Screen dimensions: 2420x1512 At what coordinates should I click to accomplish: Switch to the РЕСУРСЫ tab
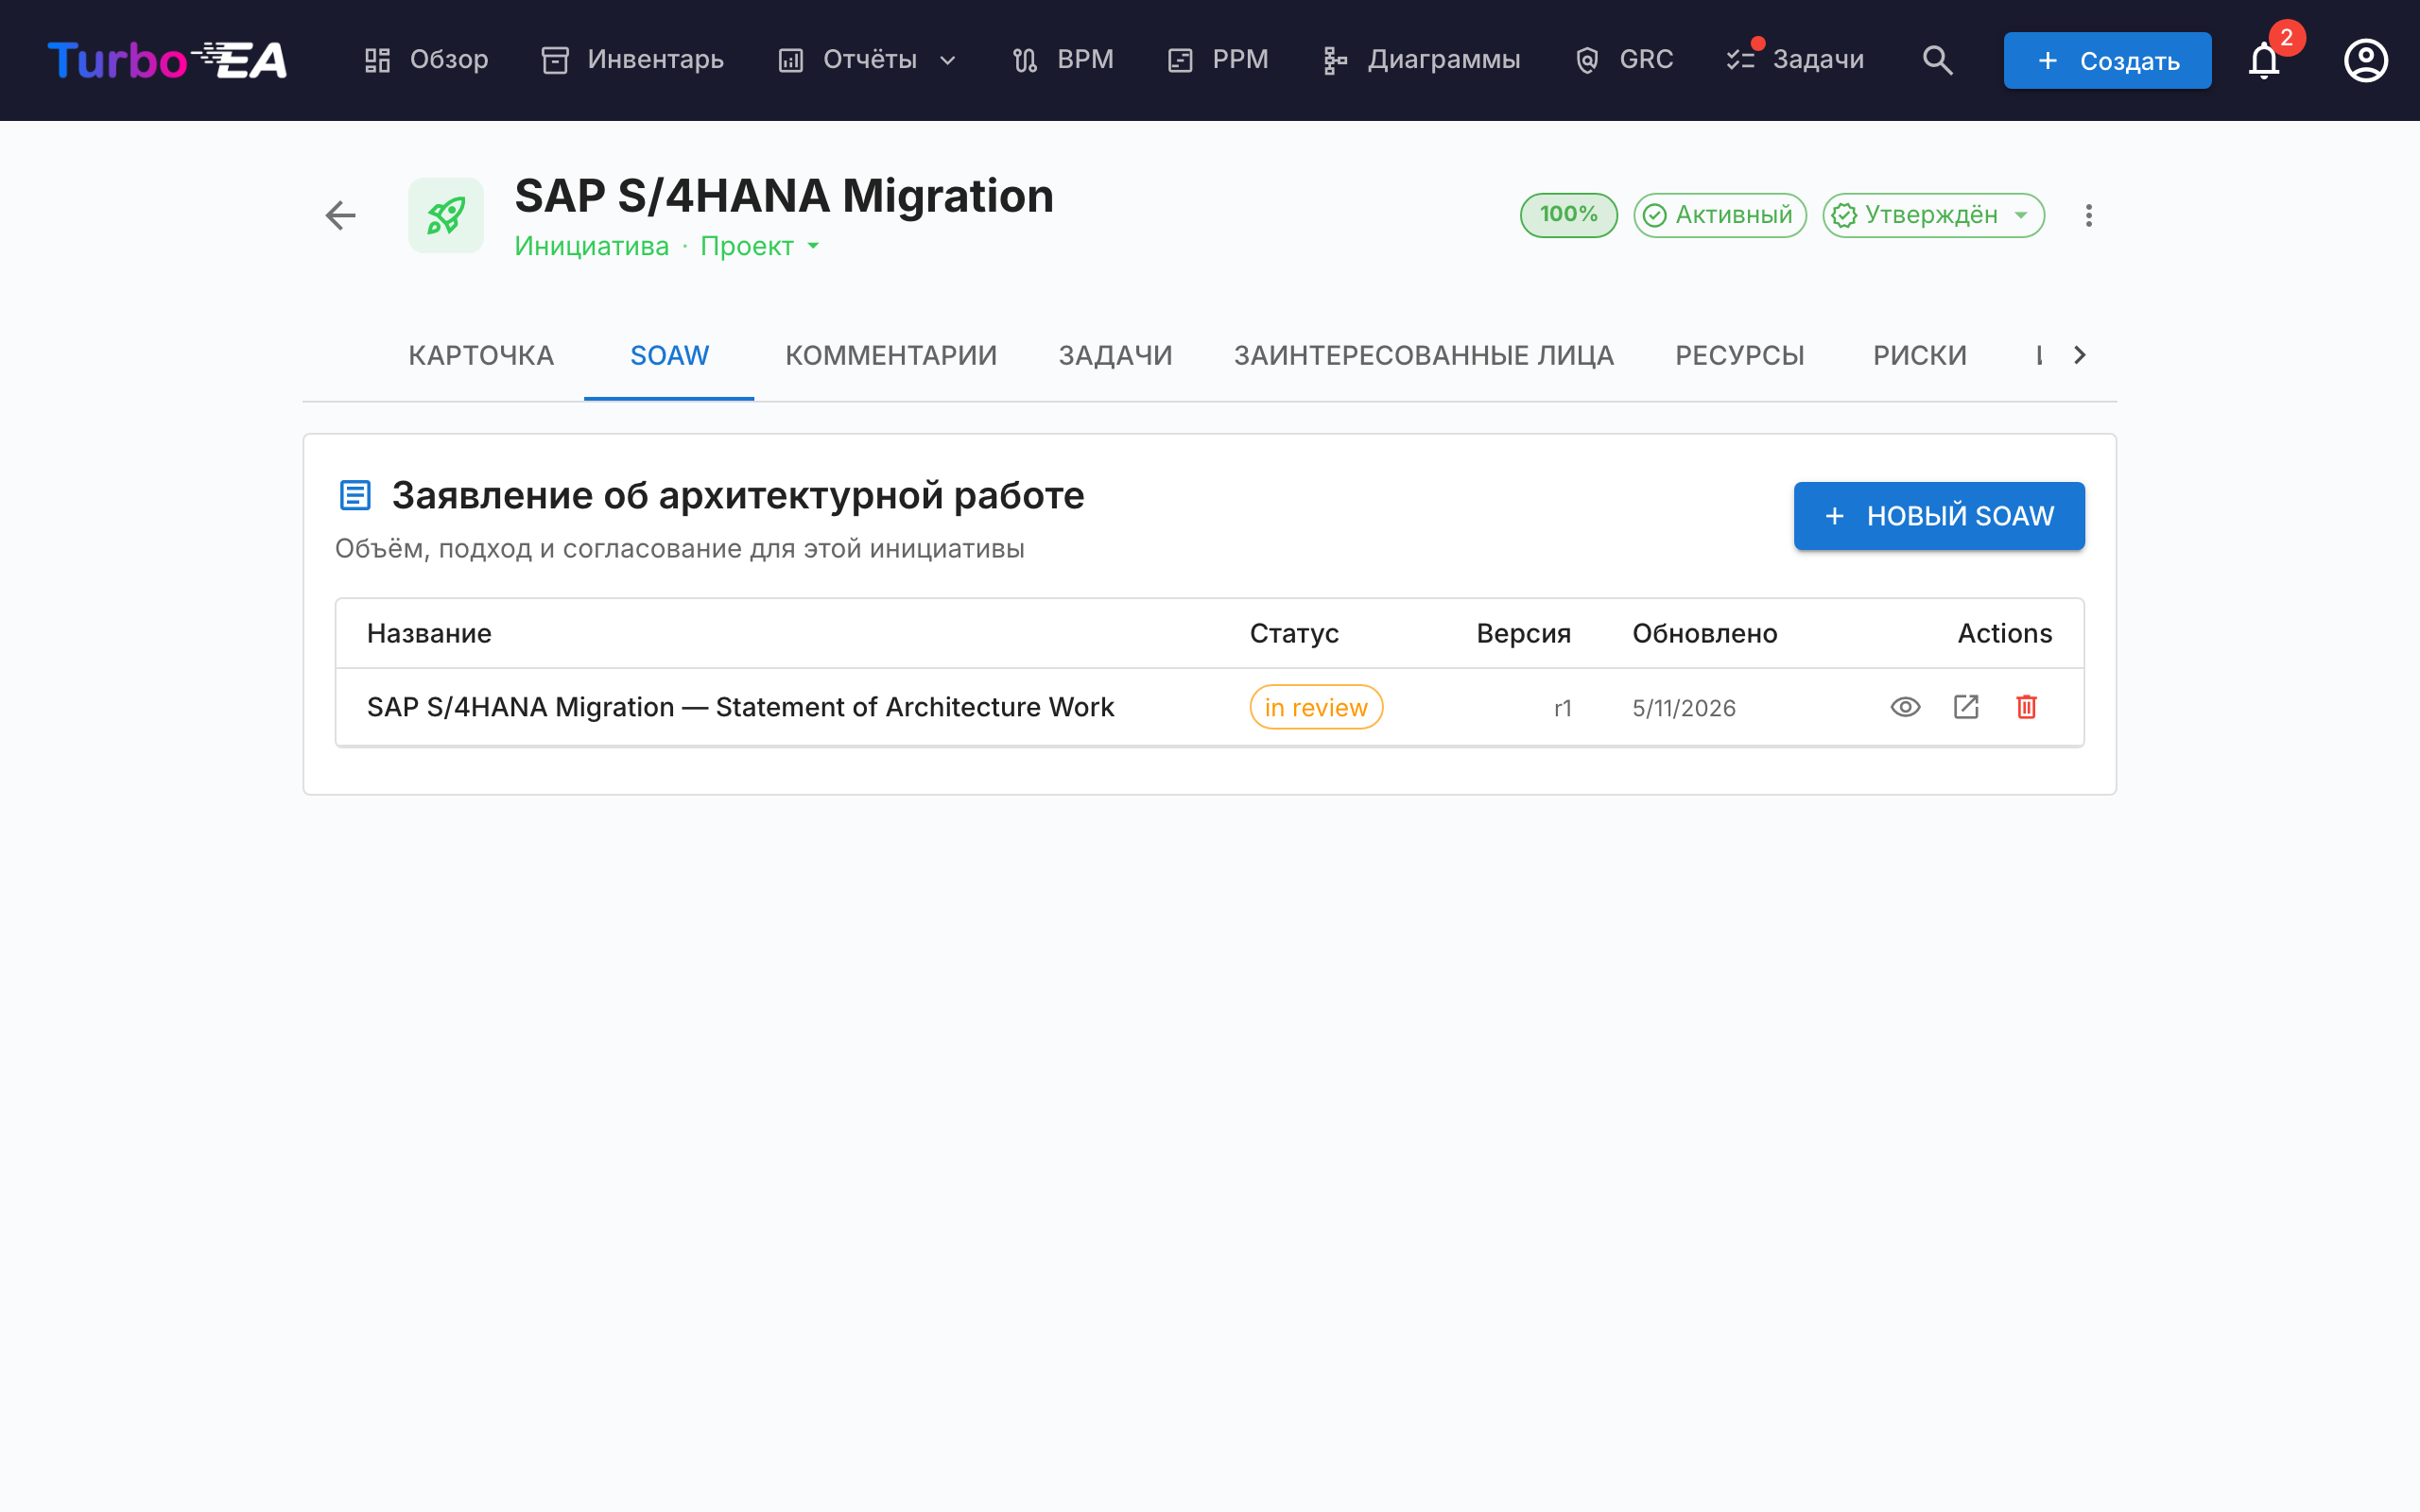1740,355
